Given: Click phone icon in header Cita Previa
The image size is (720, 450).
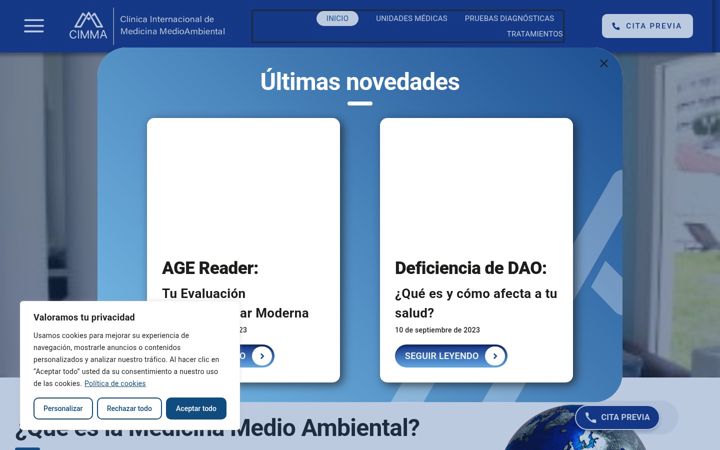Looking at the screenshot, I should point(616,26).
